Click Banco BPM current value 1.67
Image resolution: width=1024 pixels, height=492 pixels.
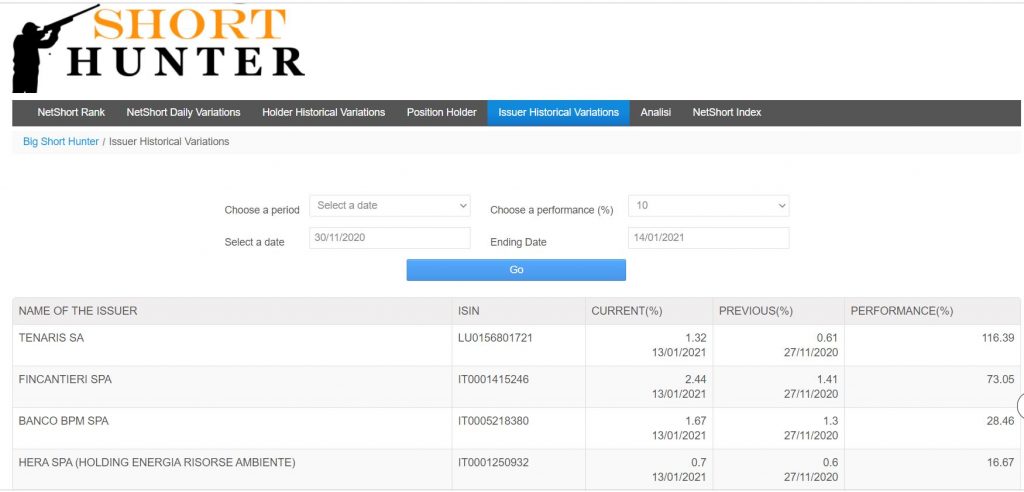point(696,421)
